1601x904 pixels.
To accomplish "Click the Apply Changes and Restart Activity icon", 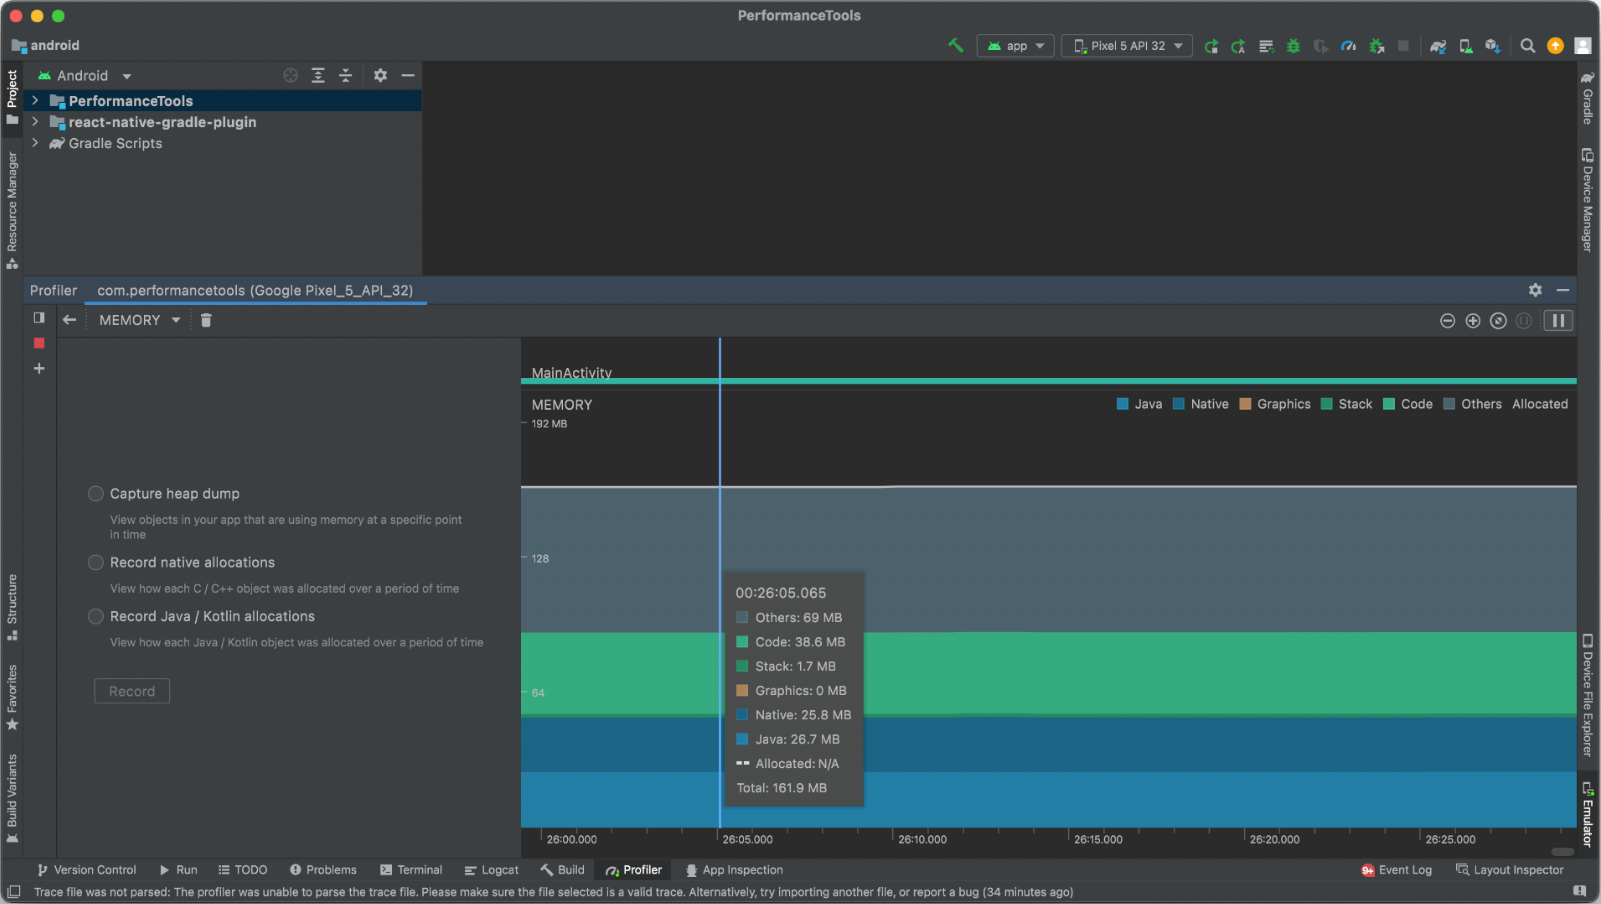I will [x=1211, y=46].
